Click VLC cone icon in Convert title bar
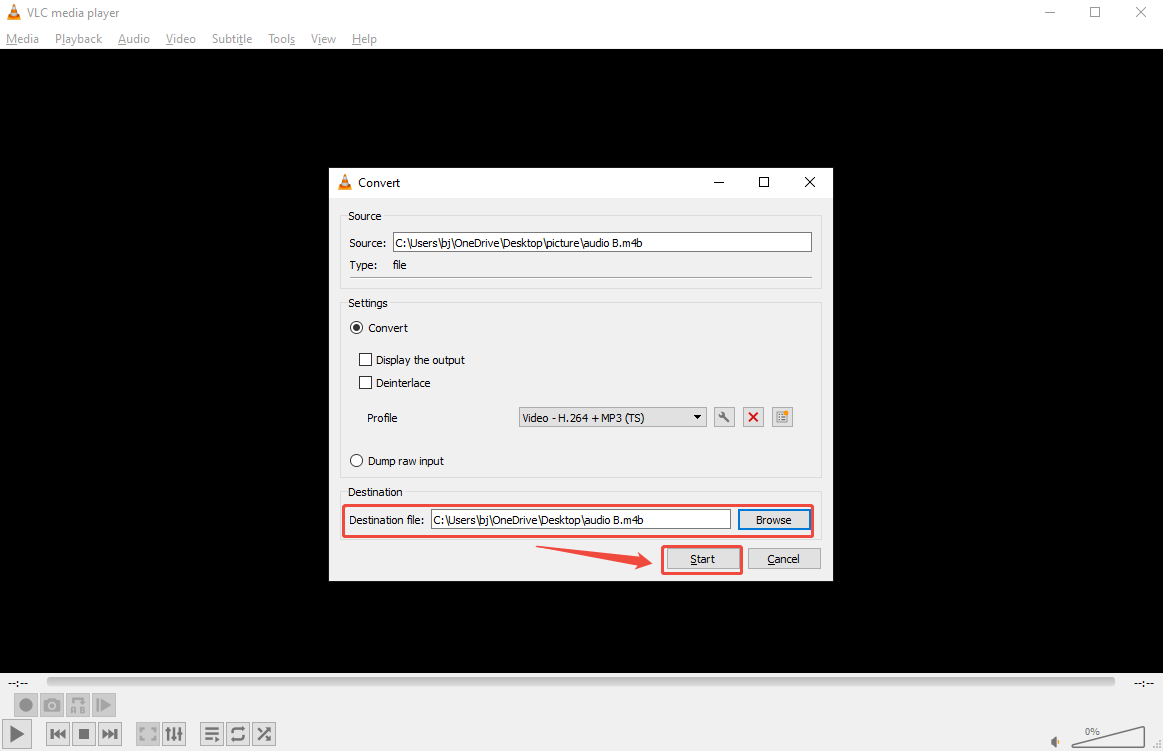1163x751 pixels. [345, 182]
